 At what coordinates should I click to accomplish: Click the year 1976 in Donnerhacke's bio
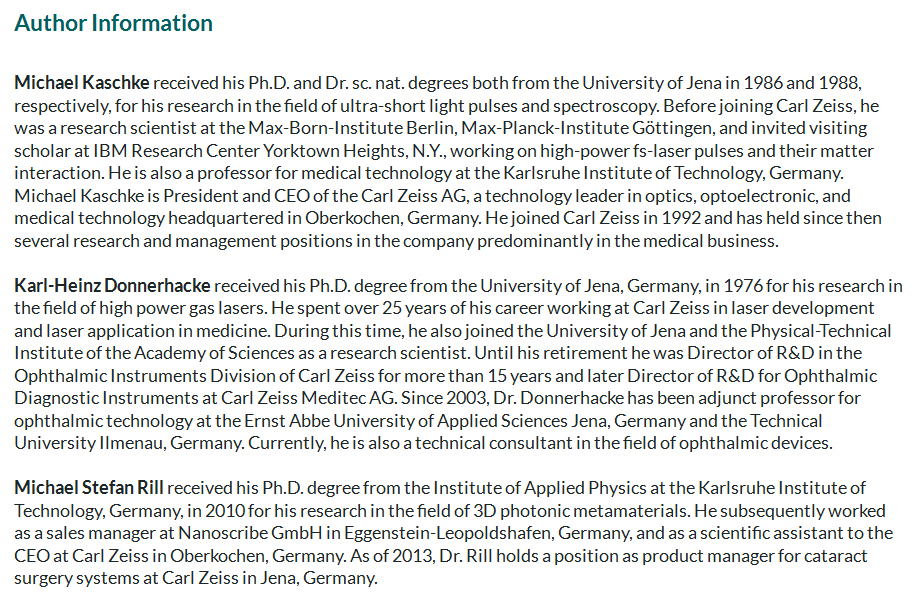(x=743, y=286)
